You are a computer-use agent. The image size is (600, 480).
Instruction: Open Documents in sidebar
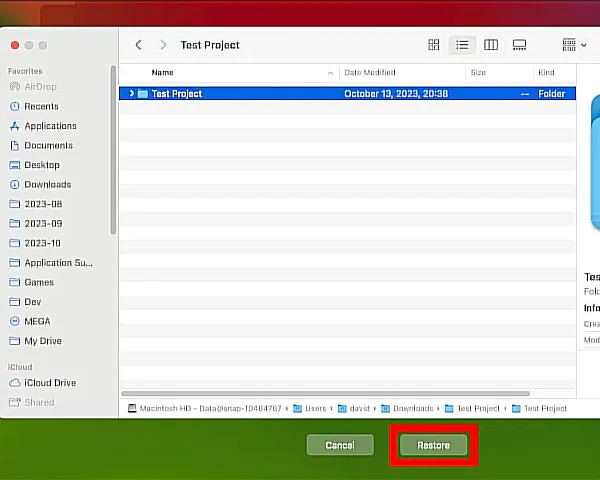(x=41, y=145)
